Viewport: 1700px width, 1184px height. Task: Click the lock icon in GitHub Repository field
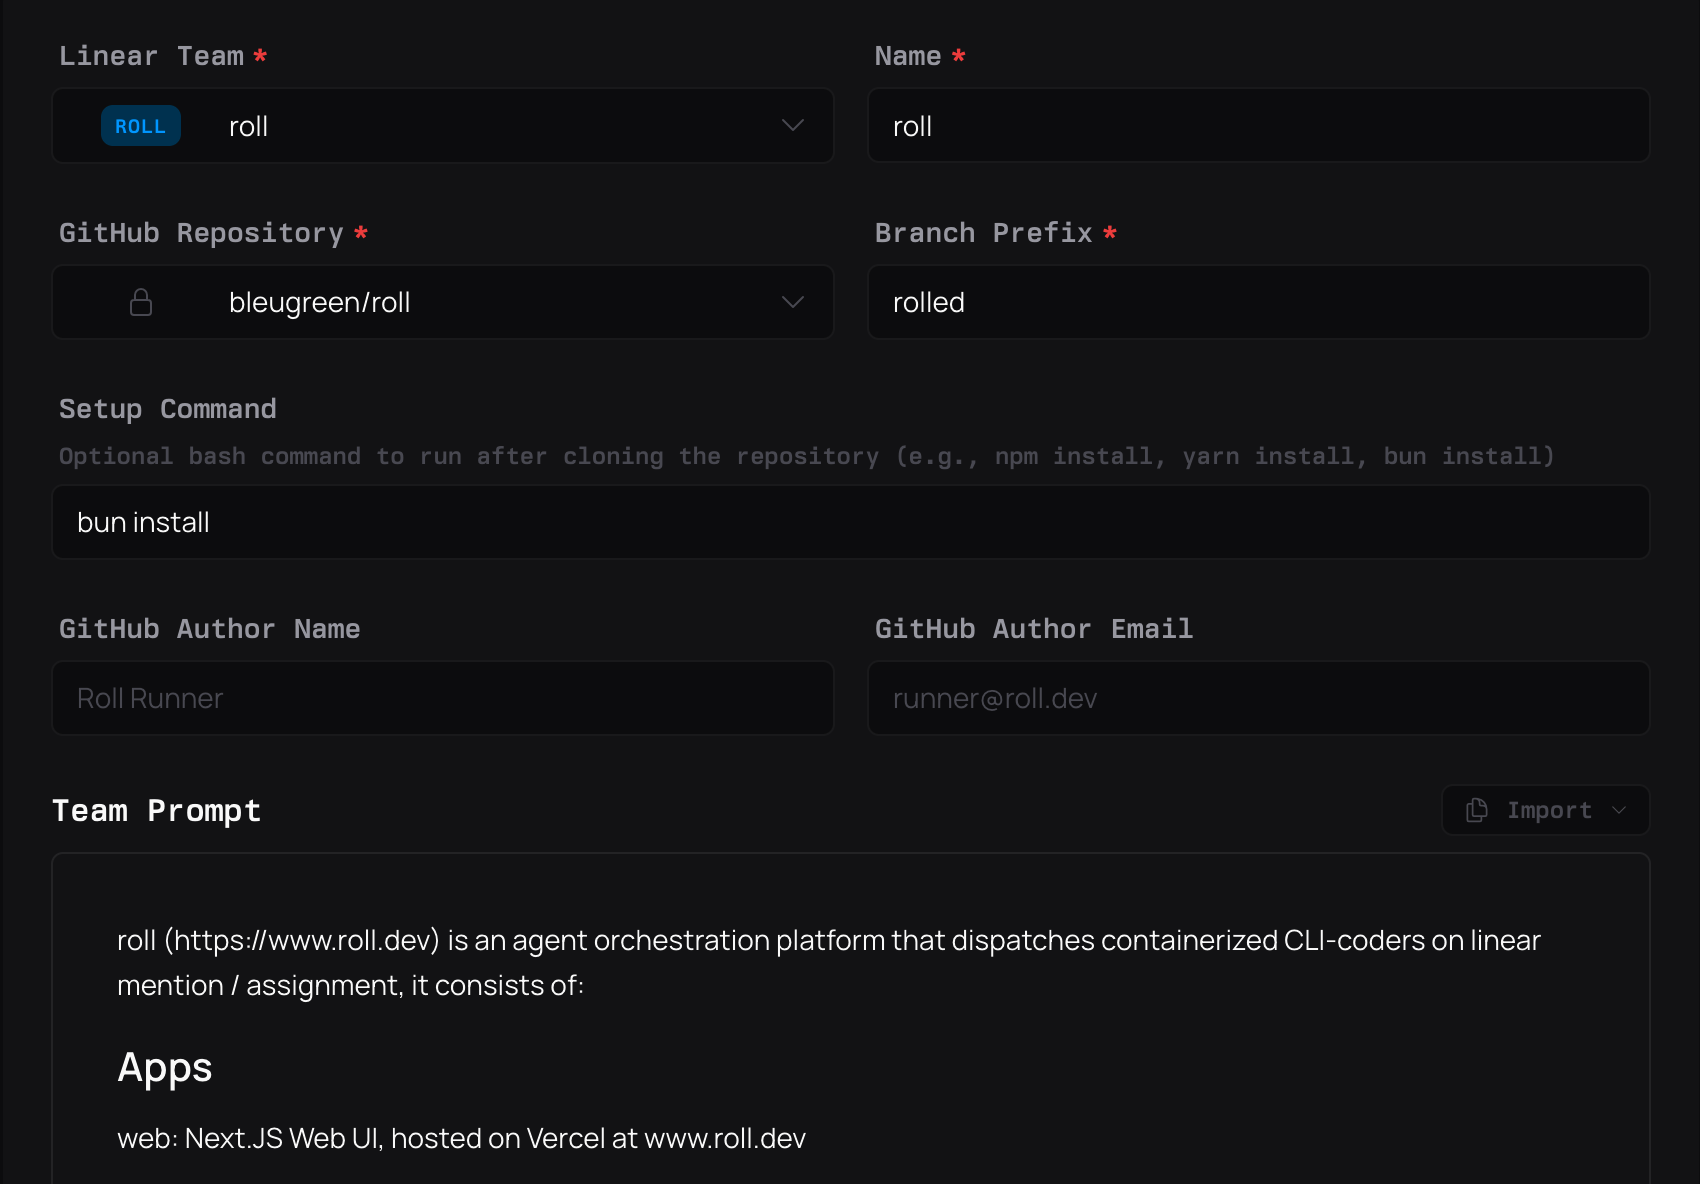click(140, 302)
